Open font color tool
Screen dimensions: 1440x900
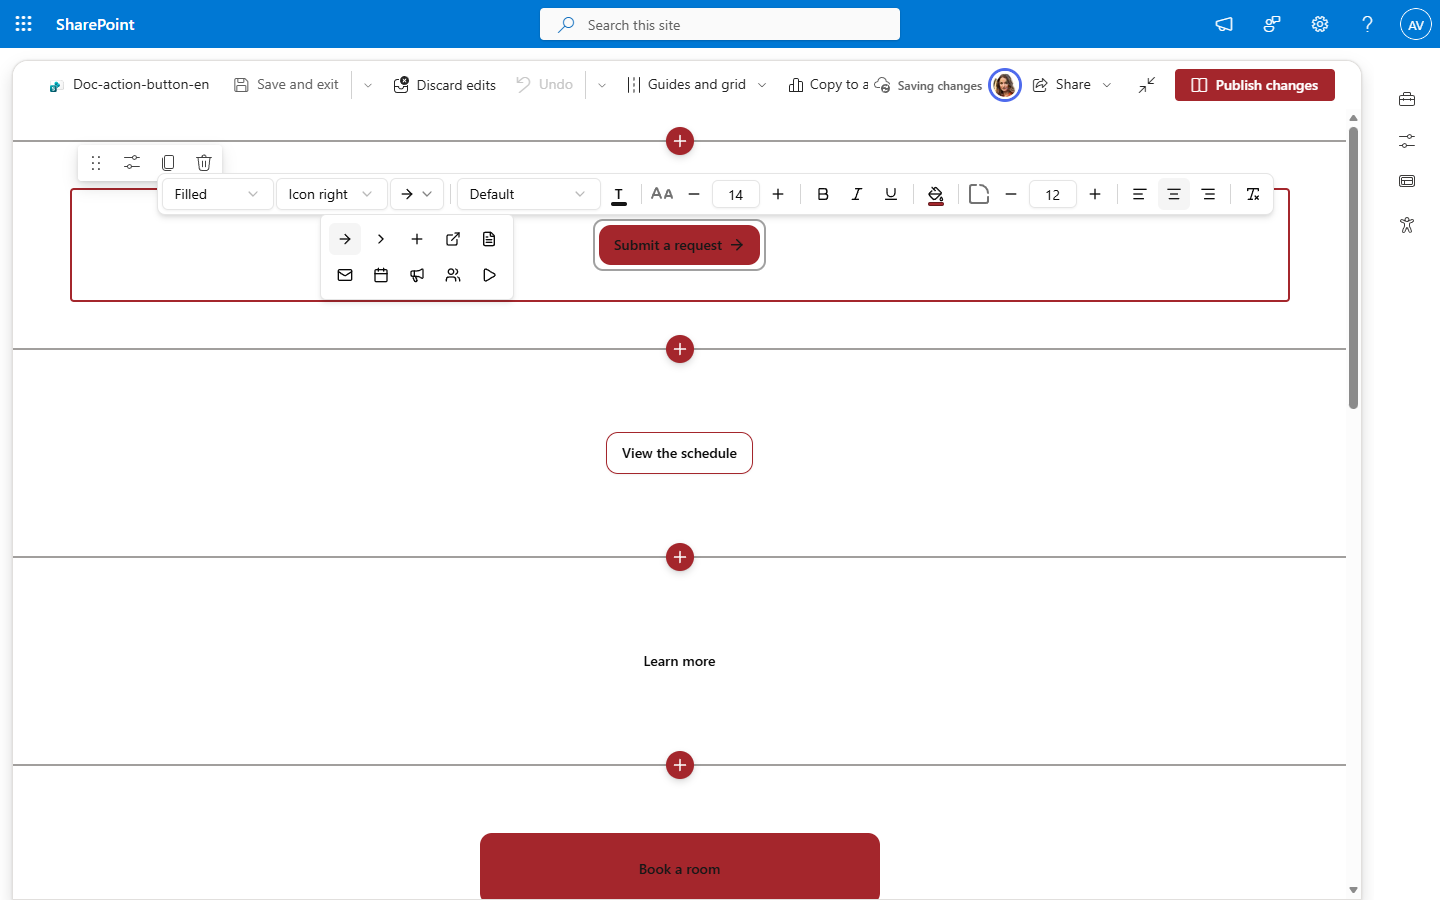(619, 195)
